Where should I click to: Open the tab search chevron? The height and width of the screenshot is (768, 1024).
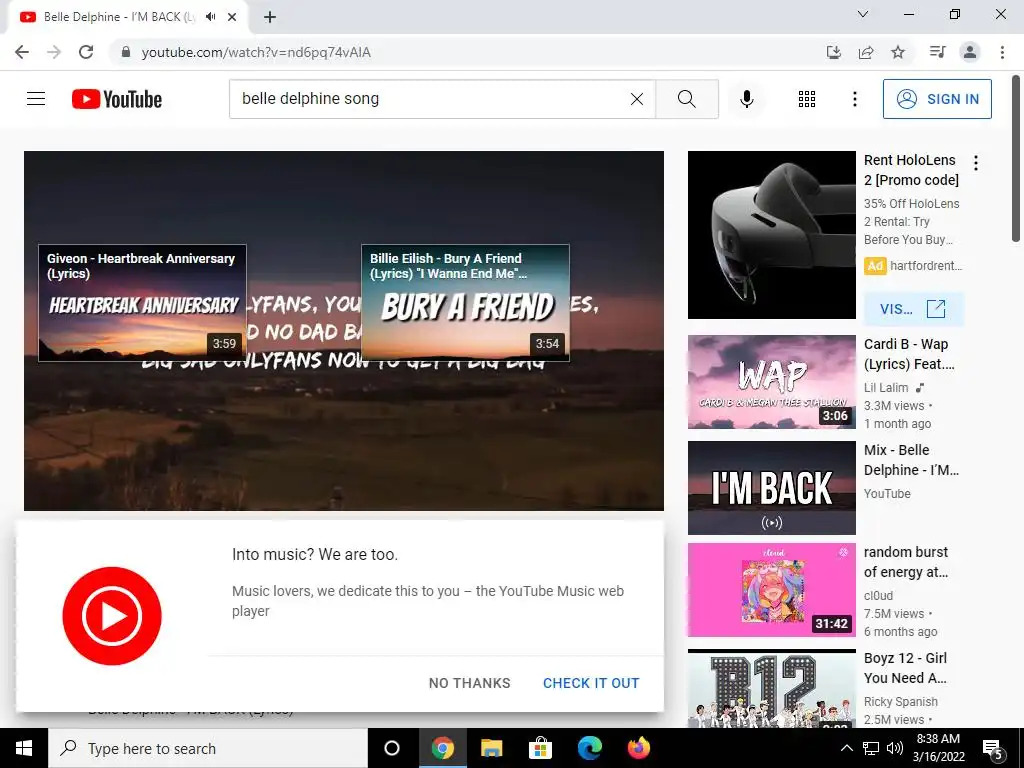point(863,14)
